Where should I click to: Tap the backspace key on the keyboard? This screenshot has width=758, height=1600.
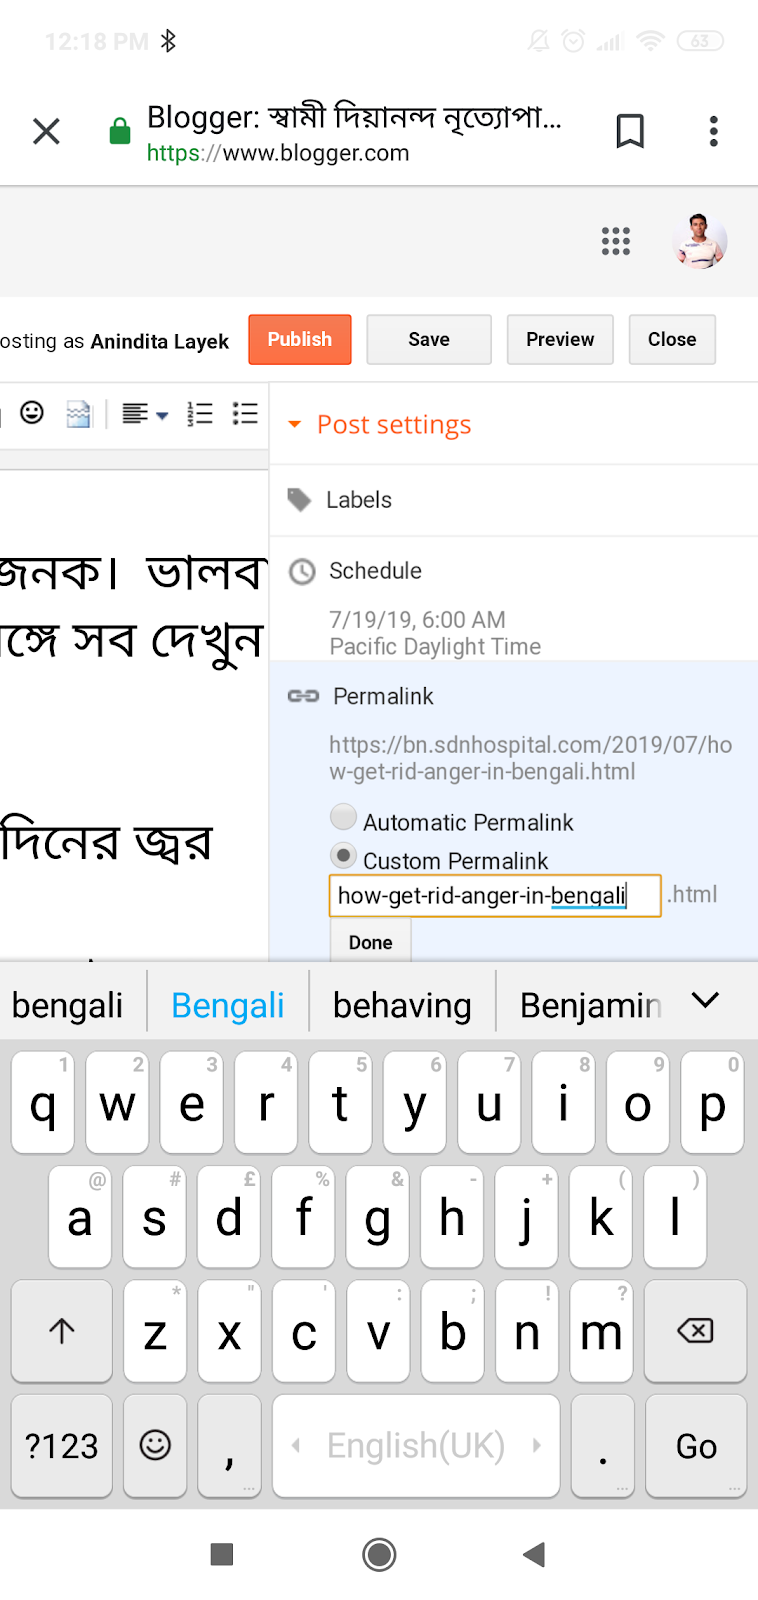pos(695,1331)
